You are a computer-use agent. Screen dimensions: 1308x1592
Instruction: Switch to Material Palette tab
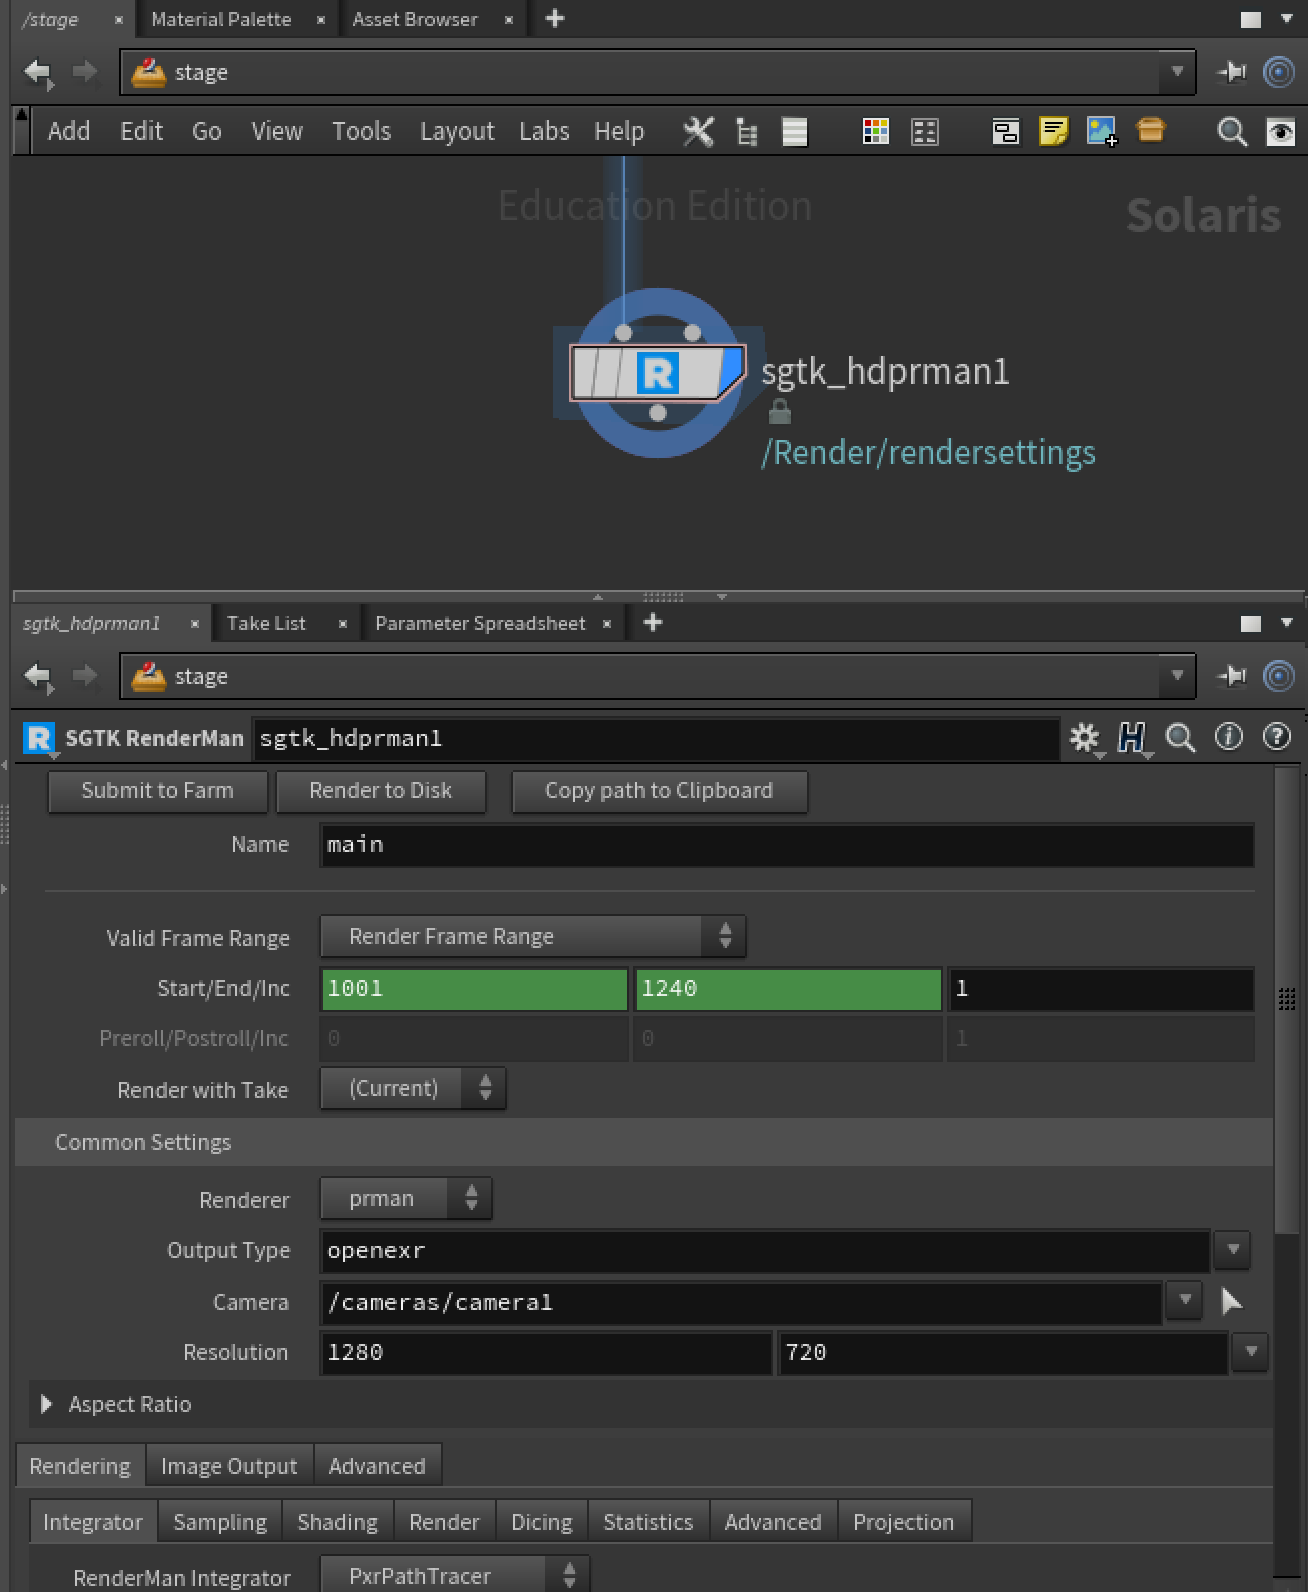click(221, 19)
